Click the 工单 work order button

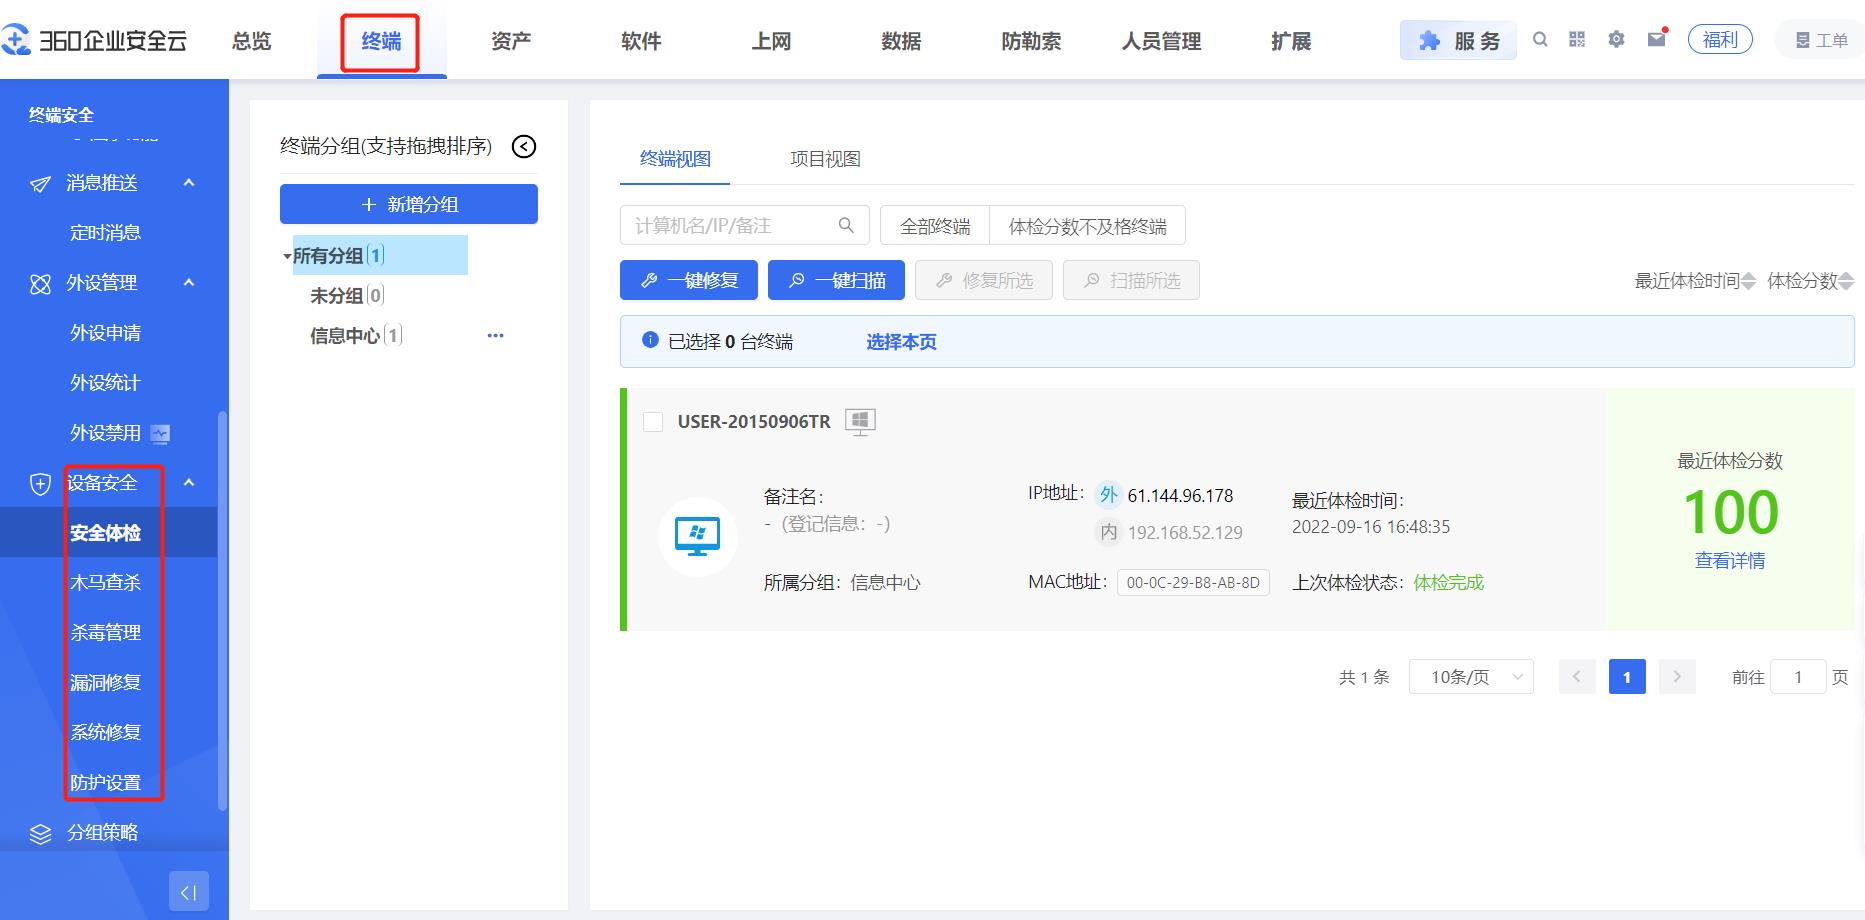click(x=1821, y=40)
